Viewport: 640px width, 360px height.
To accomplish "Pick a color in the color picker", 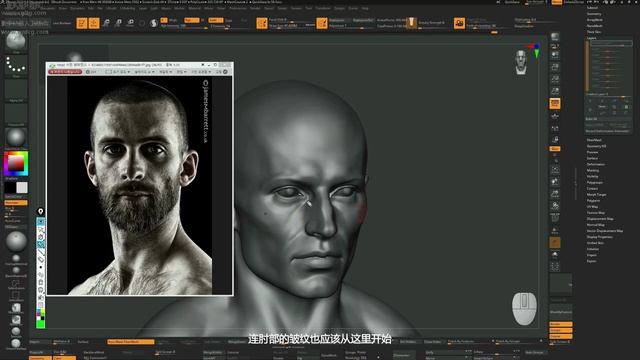I will click(x=16, y=164).
